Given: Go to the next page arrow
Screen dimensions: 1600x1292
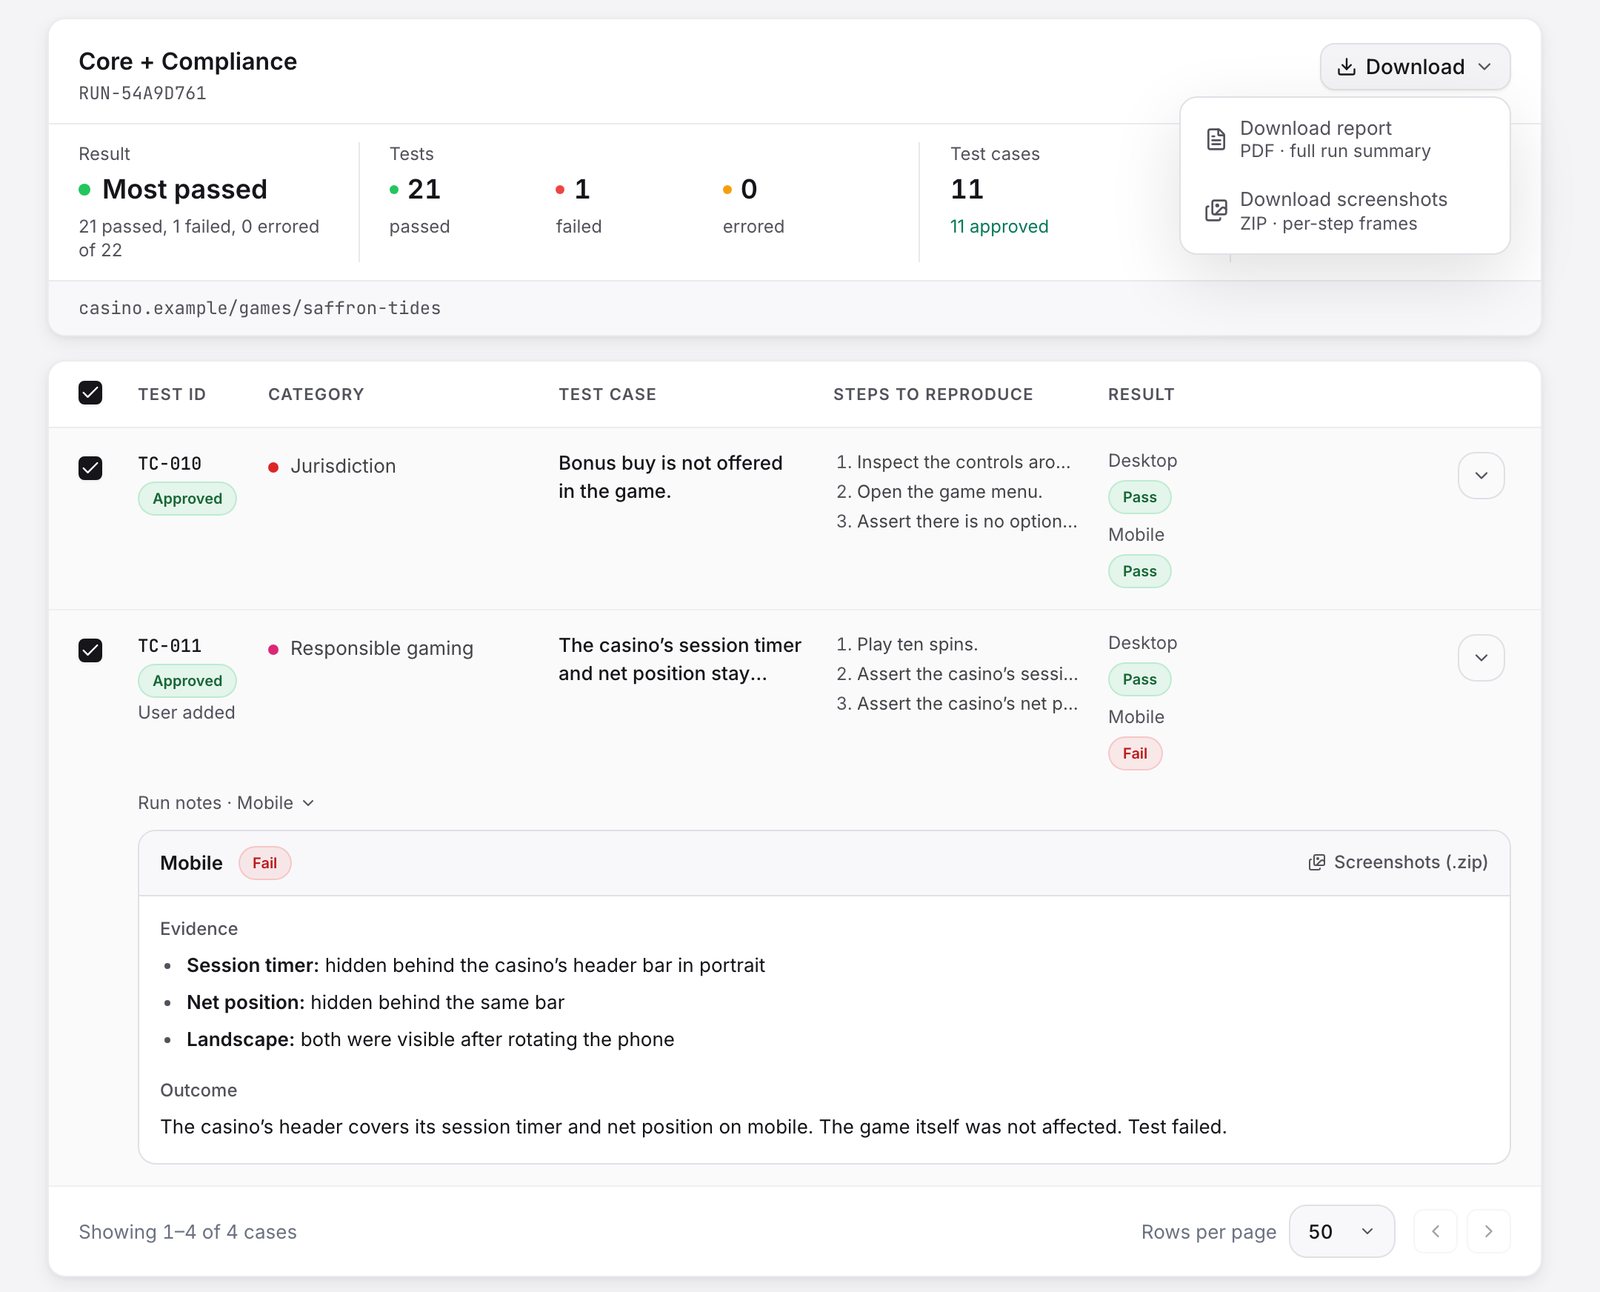Looking at the screenshot, I should [1488, 1231].
